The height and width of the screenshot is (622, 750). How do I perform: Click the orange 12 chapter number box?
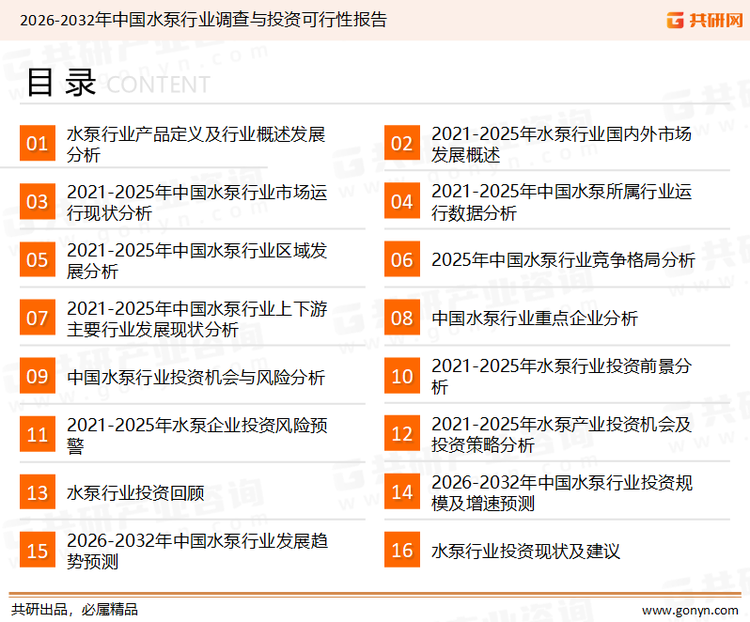click(x=402, y=434)
